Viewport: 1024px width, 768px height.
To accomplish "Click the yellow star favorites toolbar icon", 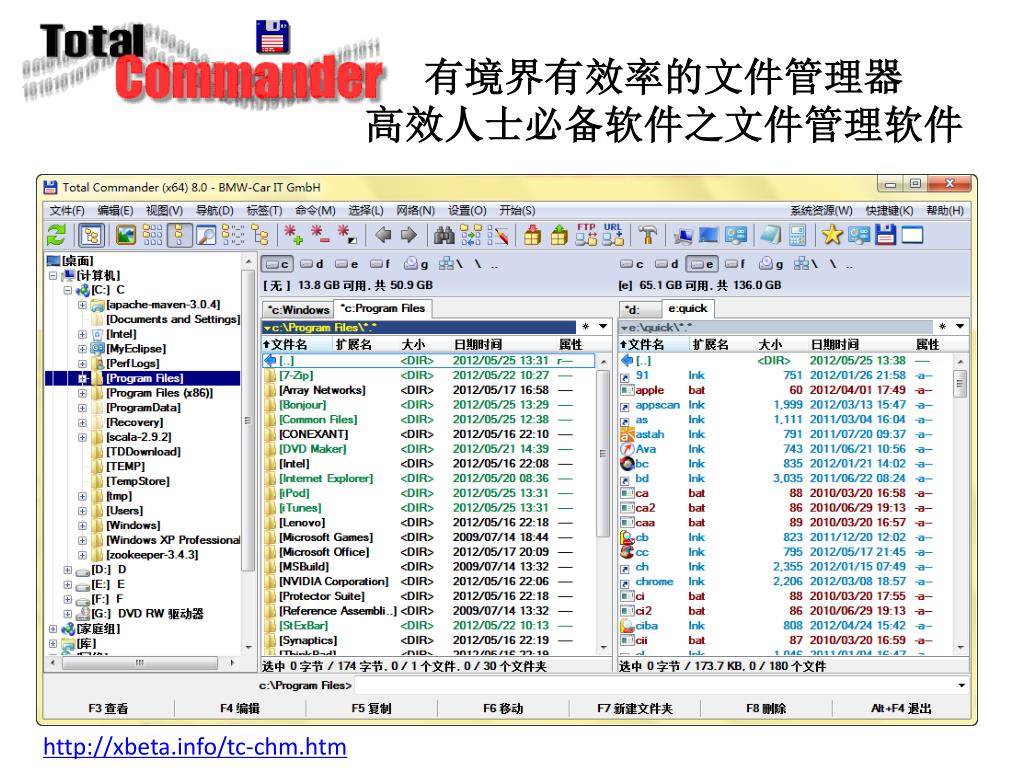I will (832, 235).
